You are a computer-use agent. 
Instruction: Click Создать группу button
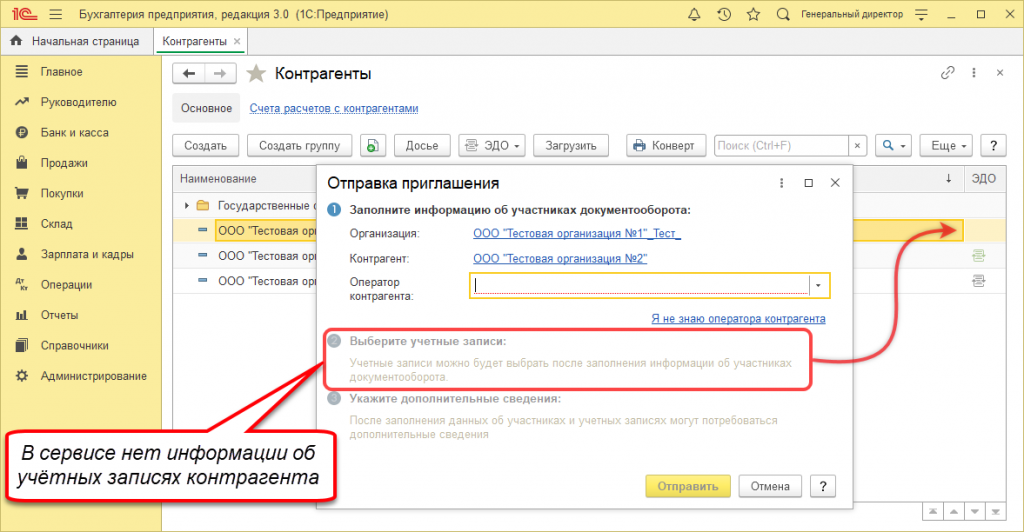pyautogui.click(x=299, y=146)
